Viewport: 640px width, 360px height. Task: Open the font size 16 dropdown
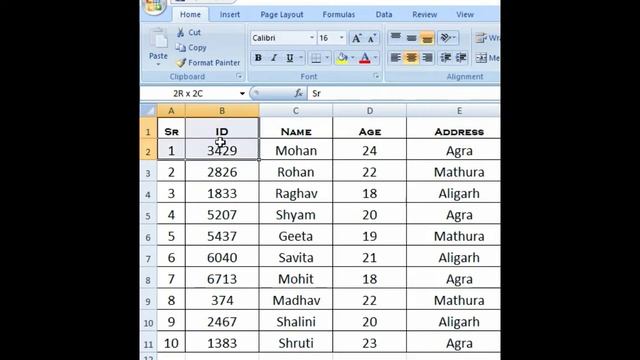click(342, 38)
